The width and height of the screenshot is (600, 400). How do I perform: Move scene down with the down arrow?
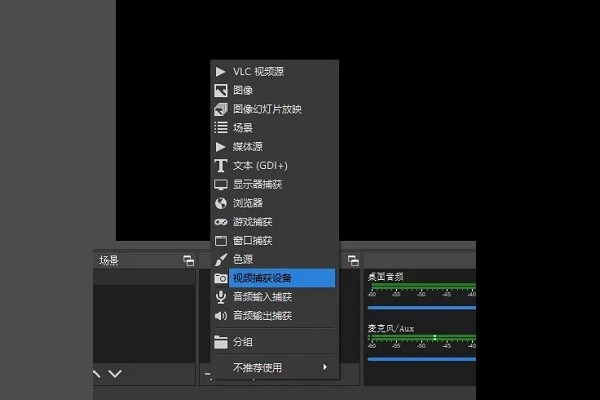tap(115, 374)
